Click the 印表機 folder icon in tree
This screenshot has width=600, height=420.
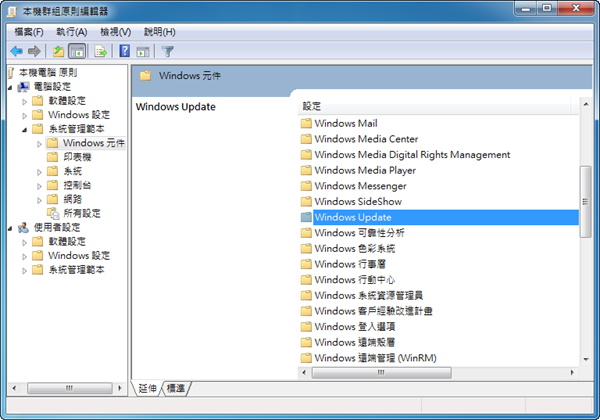tap(52, 157)
